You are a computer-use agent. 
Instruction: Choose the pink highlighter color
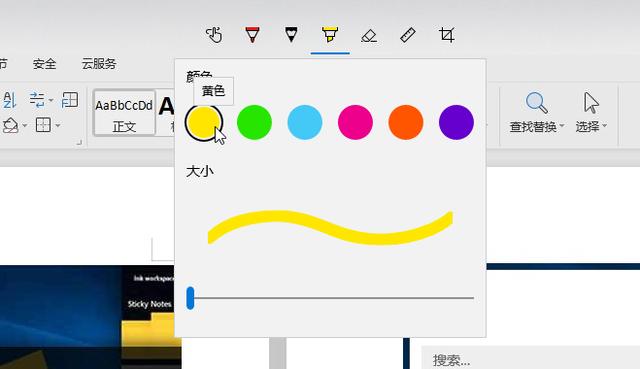point(355,122)
